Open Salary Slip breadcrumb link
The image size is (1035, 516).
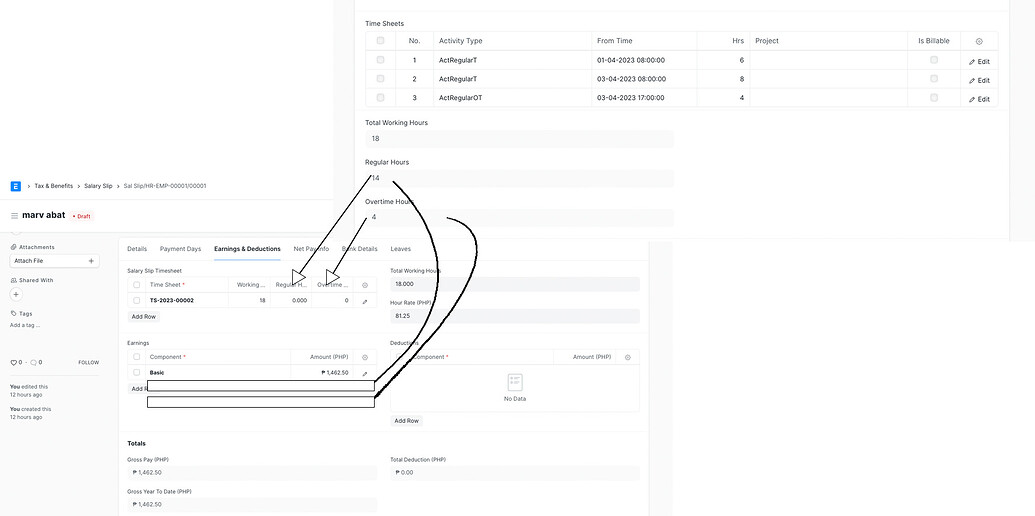[98, 186]
